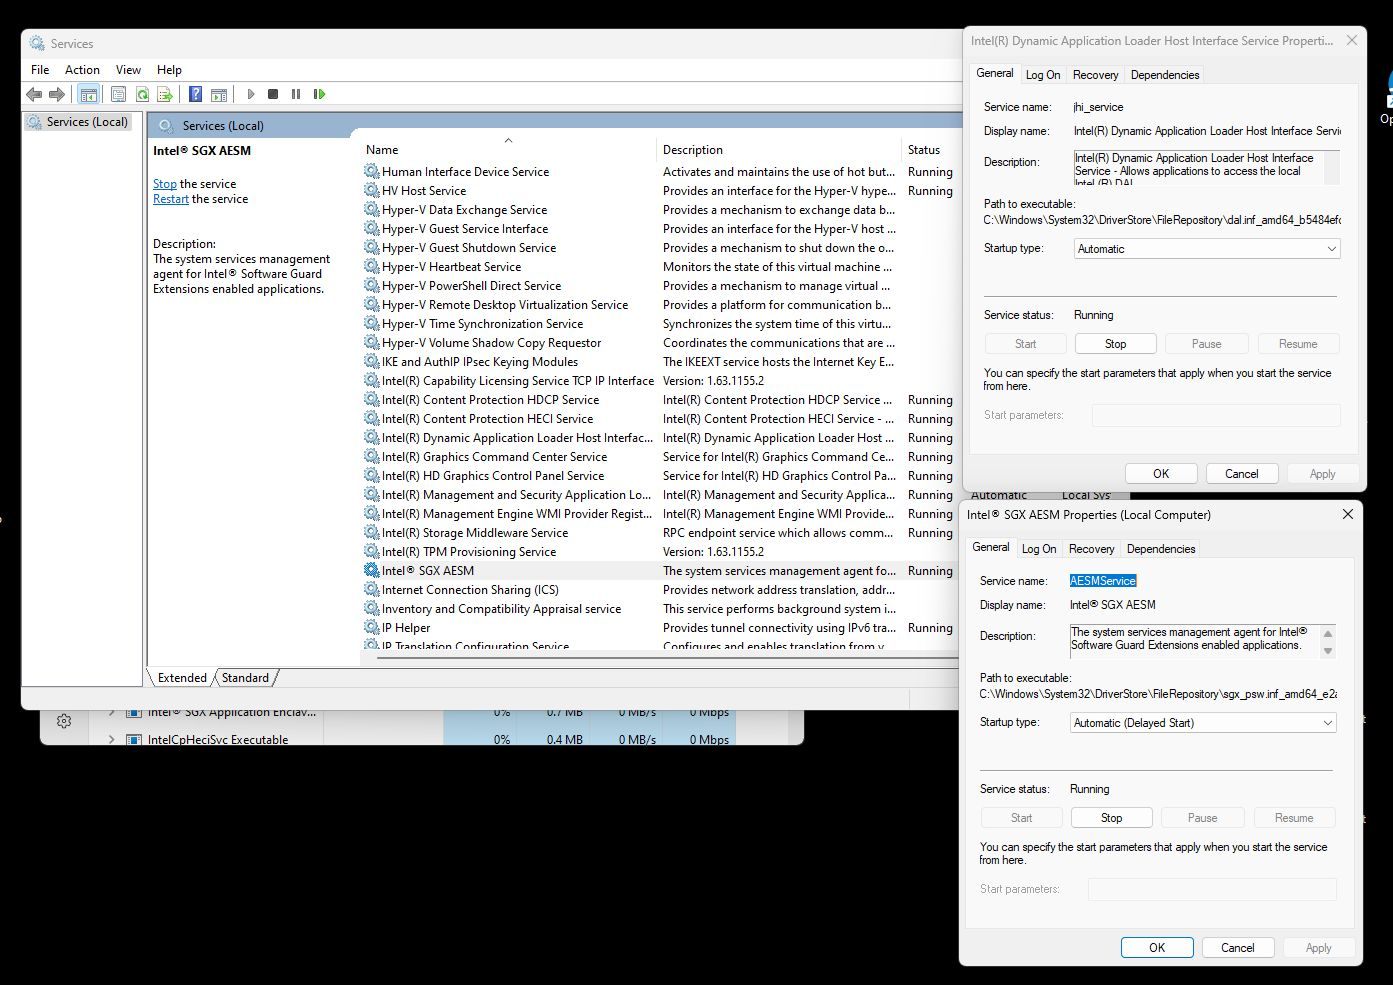1393x985 pixels.
Task: Click the Refresh toolbar icon
Action: tap(142, 94)
